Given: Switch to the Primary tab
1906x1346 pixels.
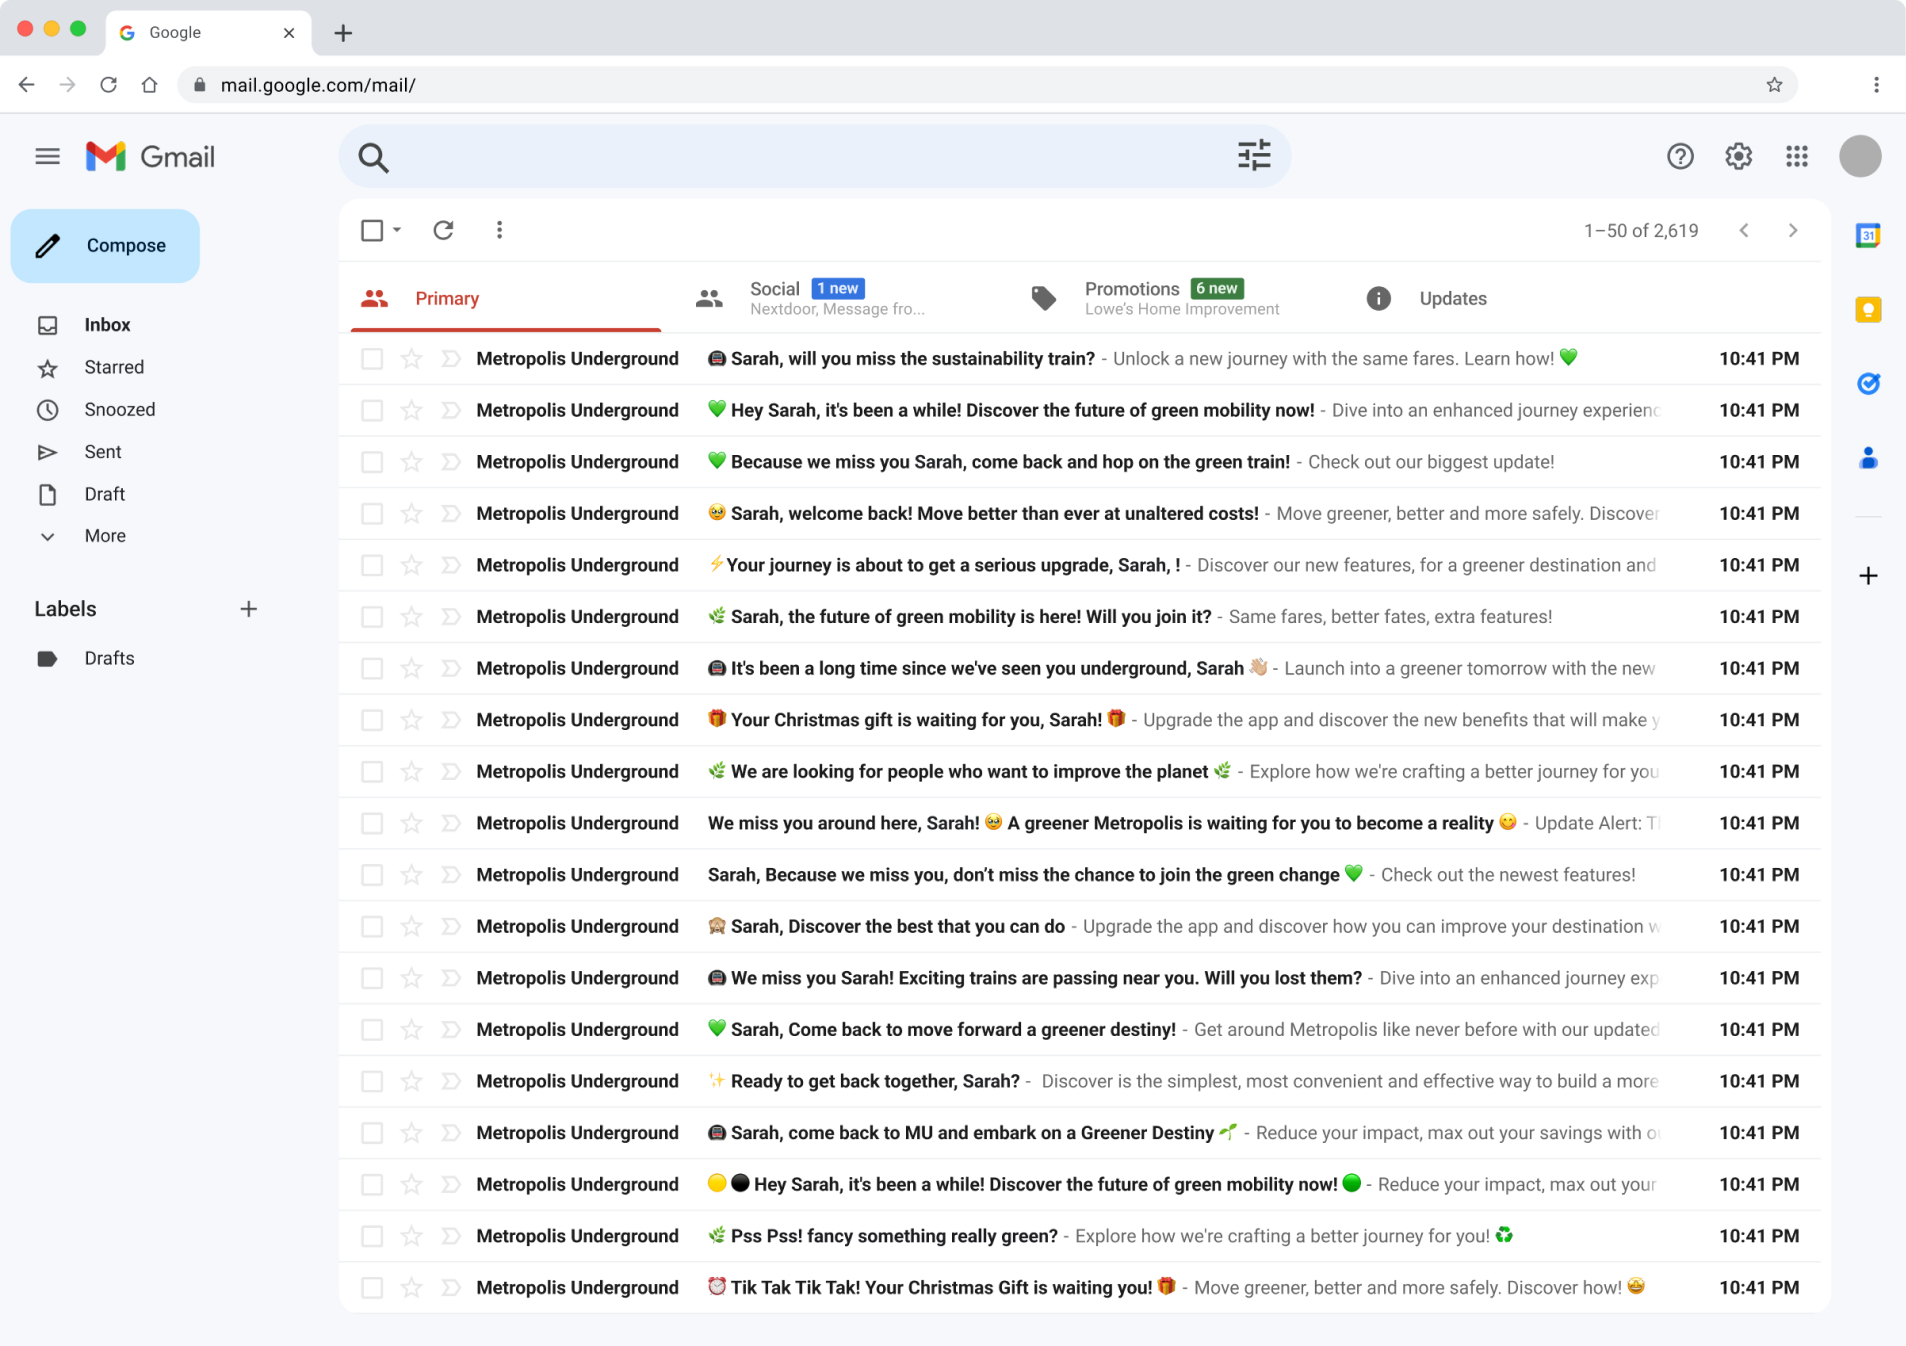Looking at the screenshot, I should pyautogui.click(x=506, y=298).
